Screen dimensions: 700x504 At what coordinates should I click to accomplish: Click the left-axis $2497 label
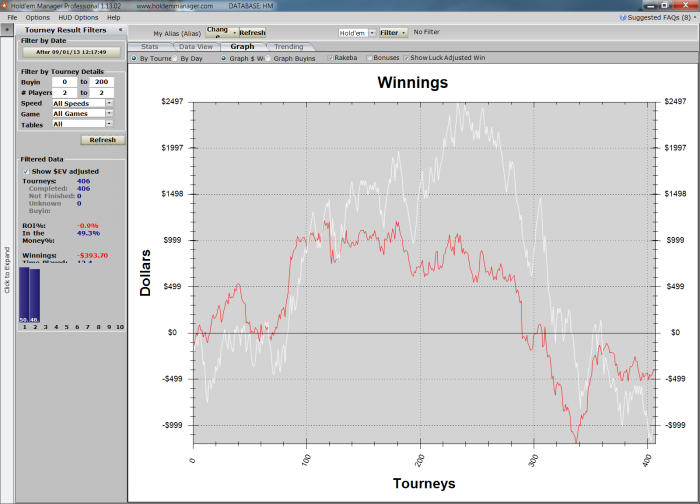tap(172, 101)
